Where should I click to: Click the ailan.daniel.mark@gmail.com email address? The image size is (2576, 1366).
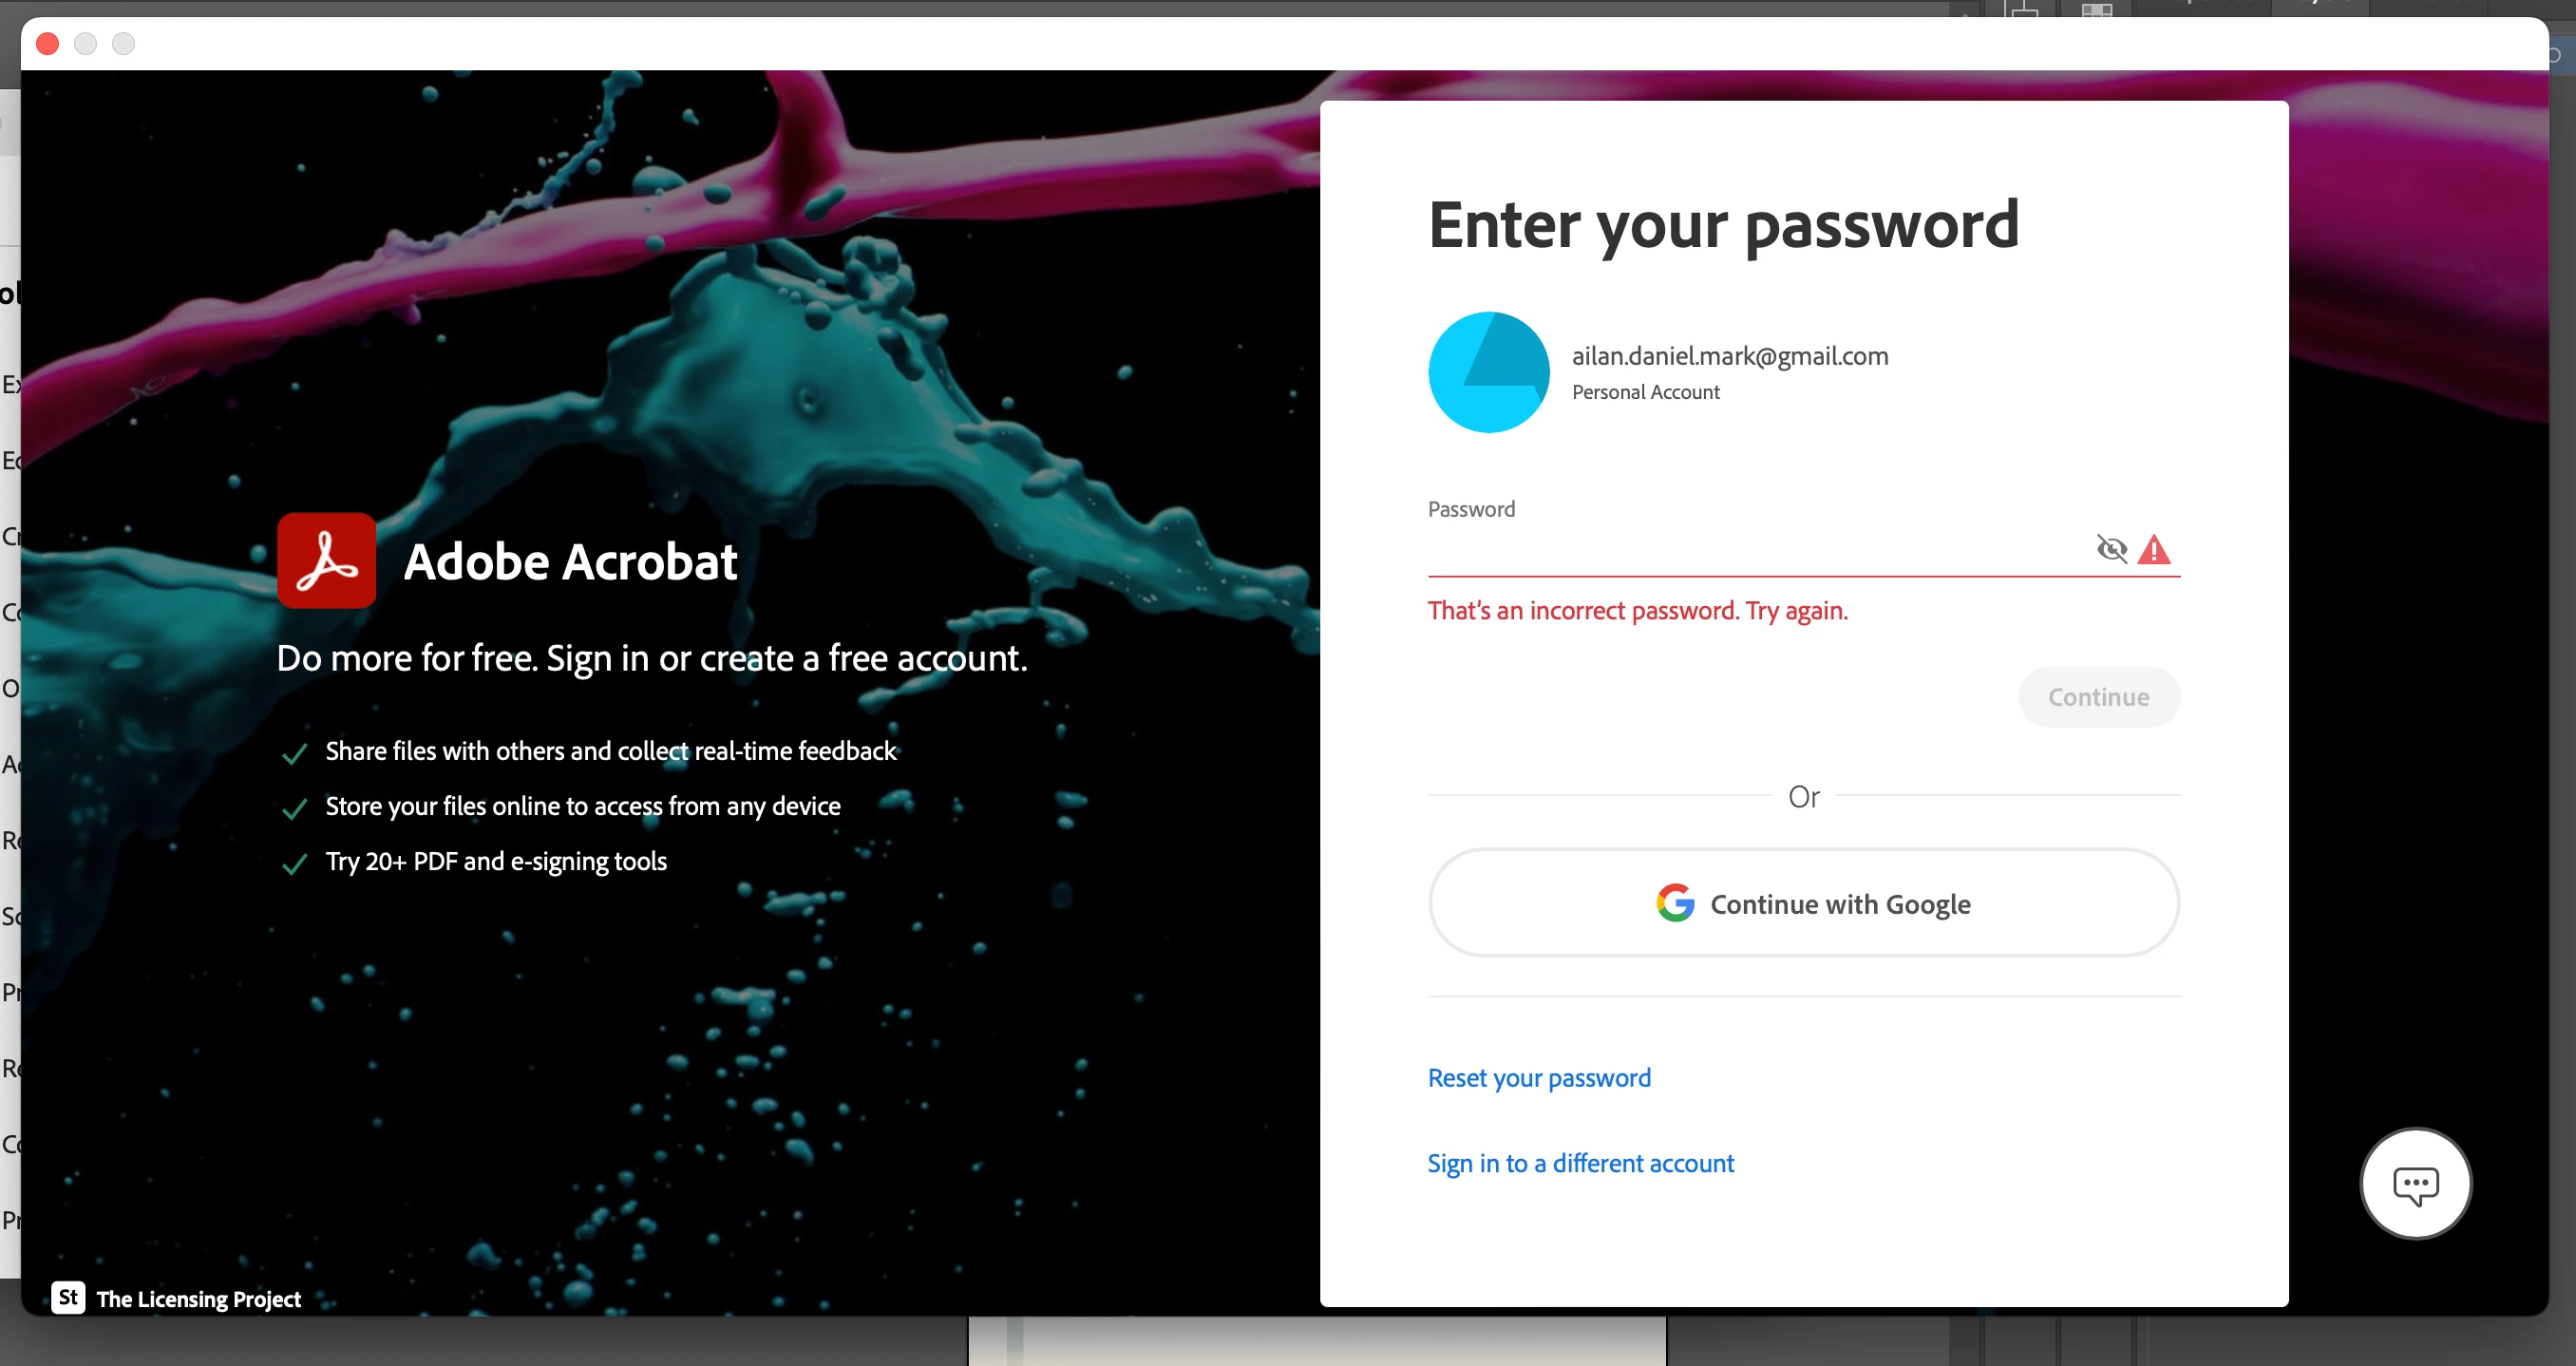(x=1730, y=356)
